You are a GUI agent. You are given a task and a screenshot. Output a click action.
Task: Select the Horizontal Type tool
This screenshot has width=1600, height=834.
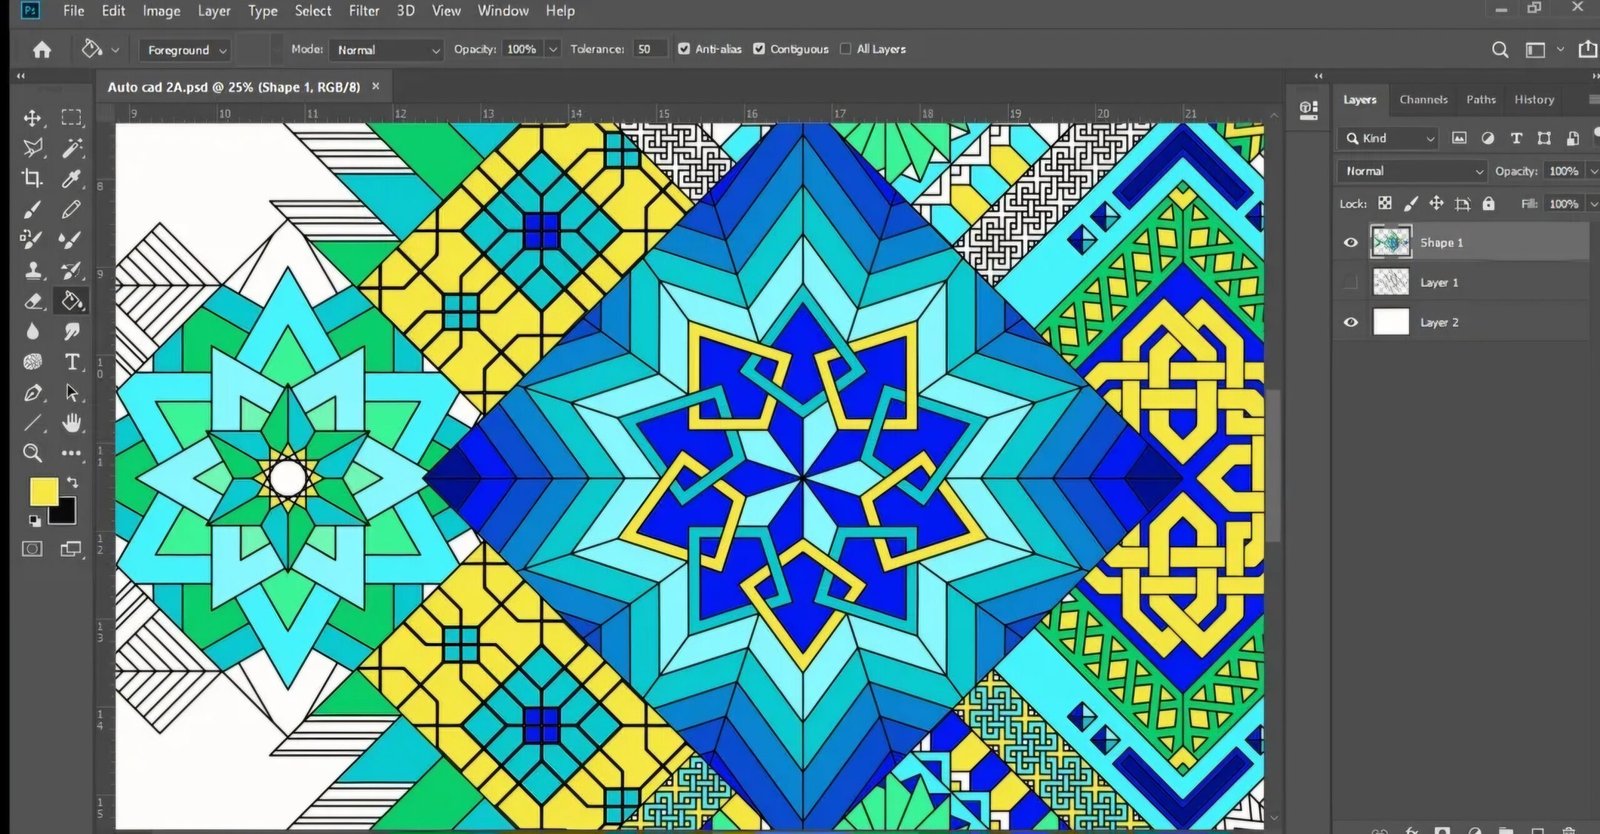pyautogui.click(x=71, y=362)
